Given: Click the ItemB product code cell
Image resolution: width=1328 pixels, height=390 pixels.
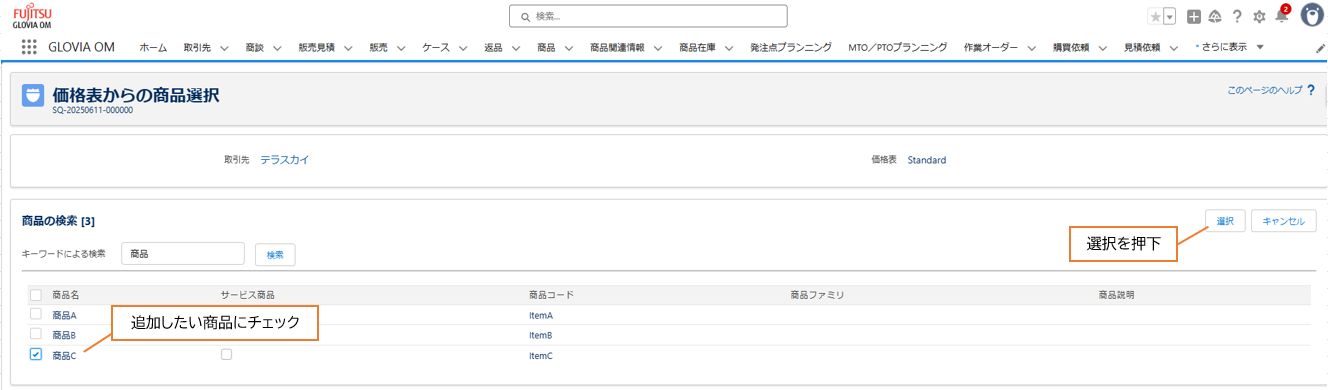Looking at the screenshot, I should 541,335.
